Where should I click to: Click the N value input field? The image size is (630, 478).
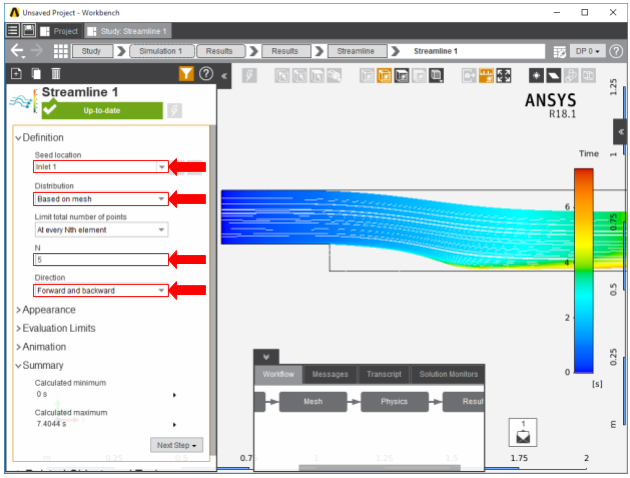[x=101, y=259]
